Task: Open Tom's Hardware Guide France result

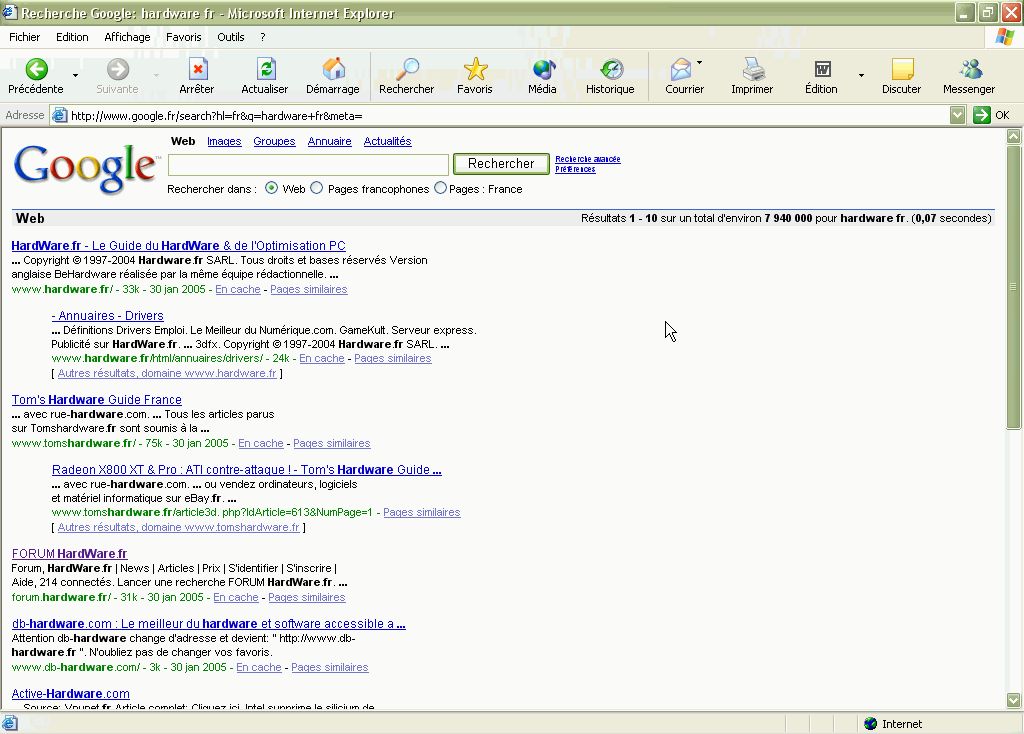Action: [97, 400]
